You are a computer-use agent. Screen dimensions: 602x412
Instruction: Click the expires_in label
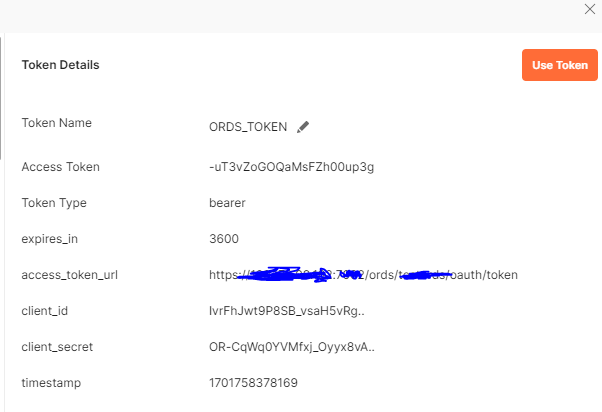50,239
